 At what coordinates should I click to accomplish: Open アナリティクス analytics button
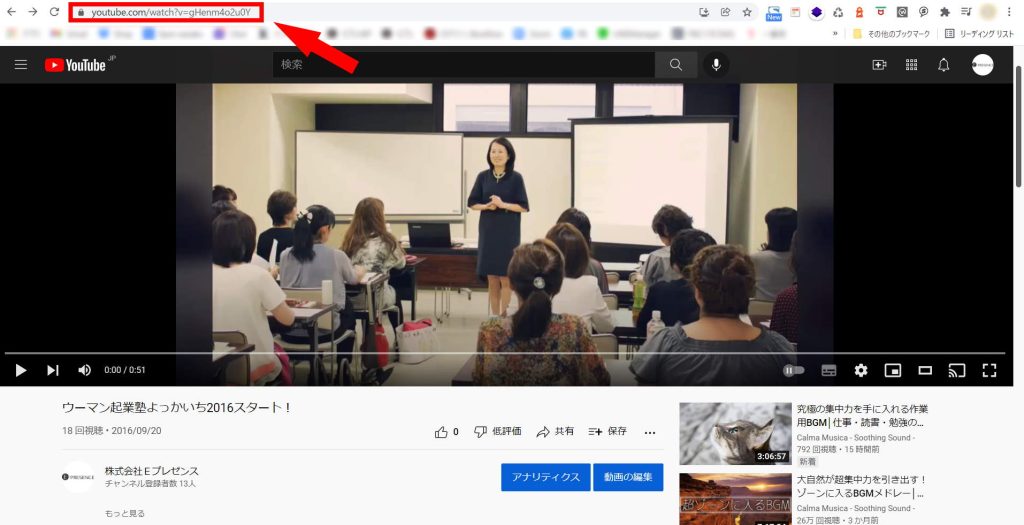[x=546, y=477]
